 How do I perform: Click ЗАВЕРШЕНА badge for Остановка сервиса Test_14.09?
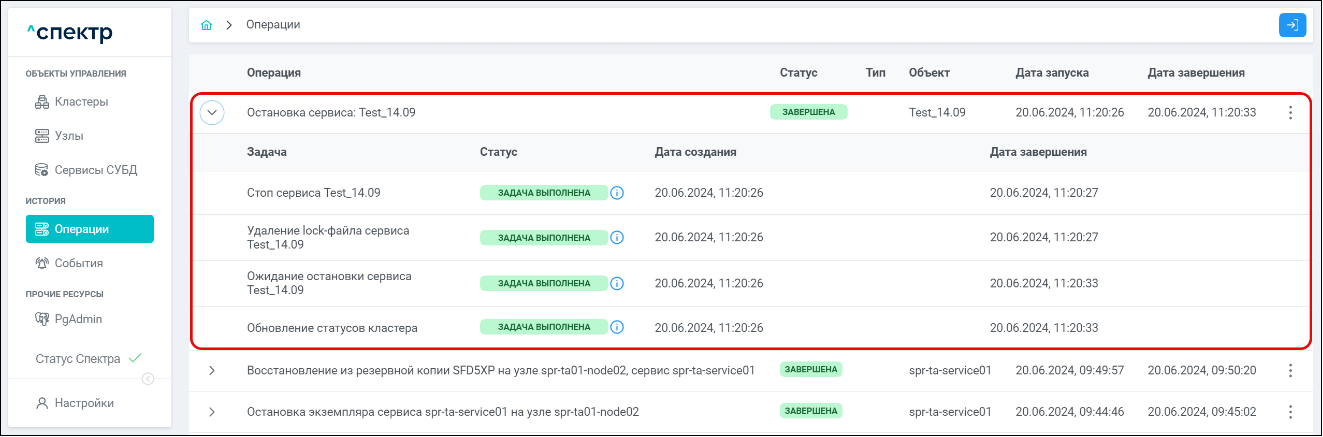809,112
